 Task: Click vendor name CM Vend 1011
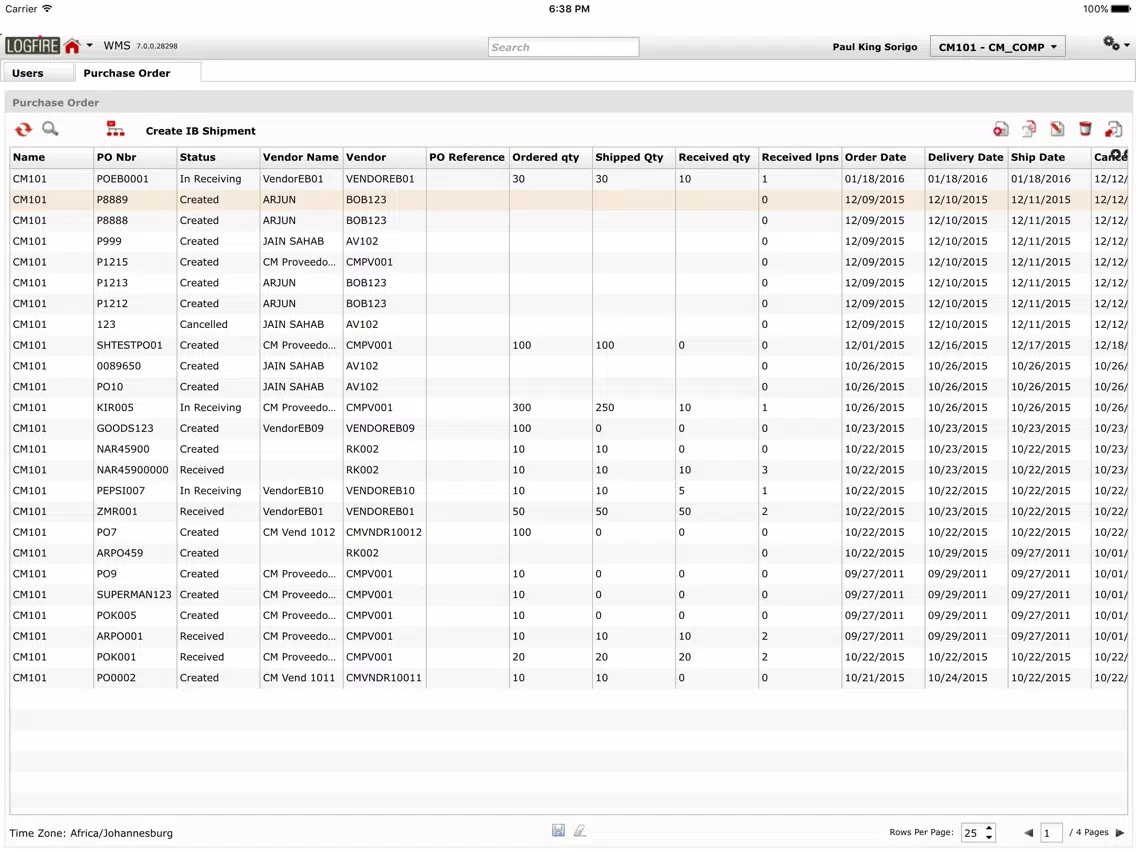click(x=299, y=678)
